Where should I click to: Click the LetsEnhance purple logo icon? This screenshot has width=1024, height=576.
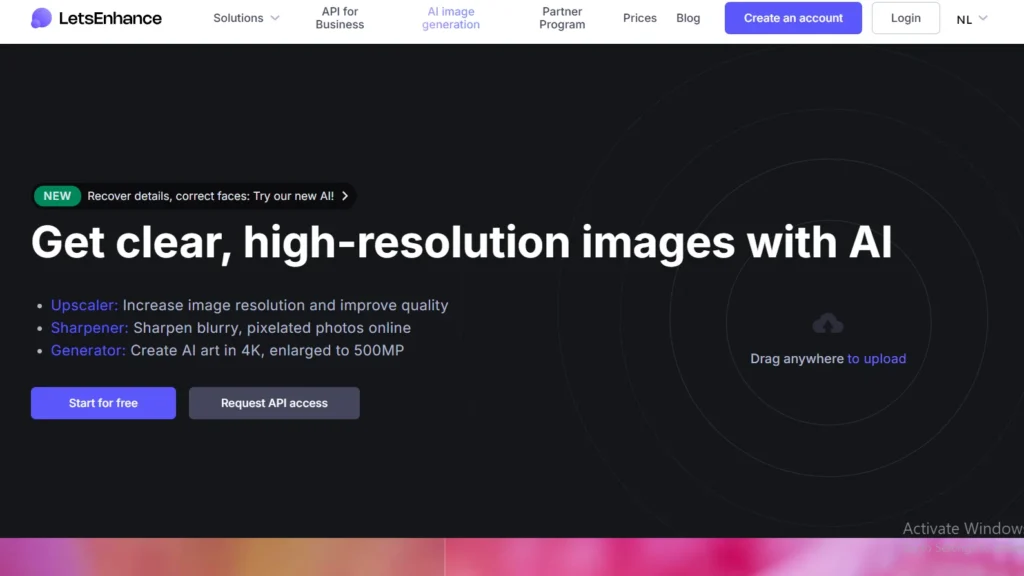41,18
